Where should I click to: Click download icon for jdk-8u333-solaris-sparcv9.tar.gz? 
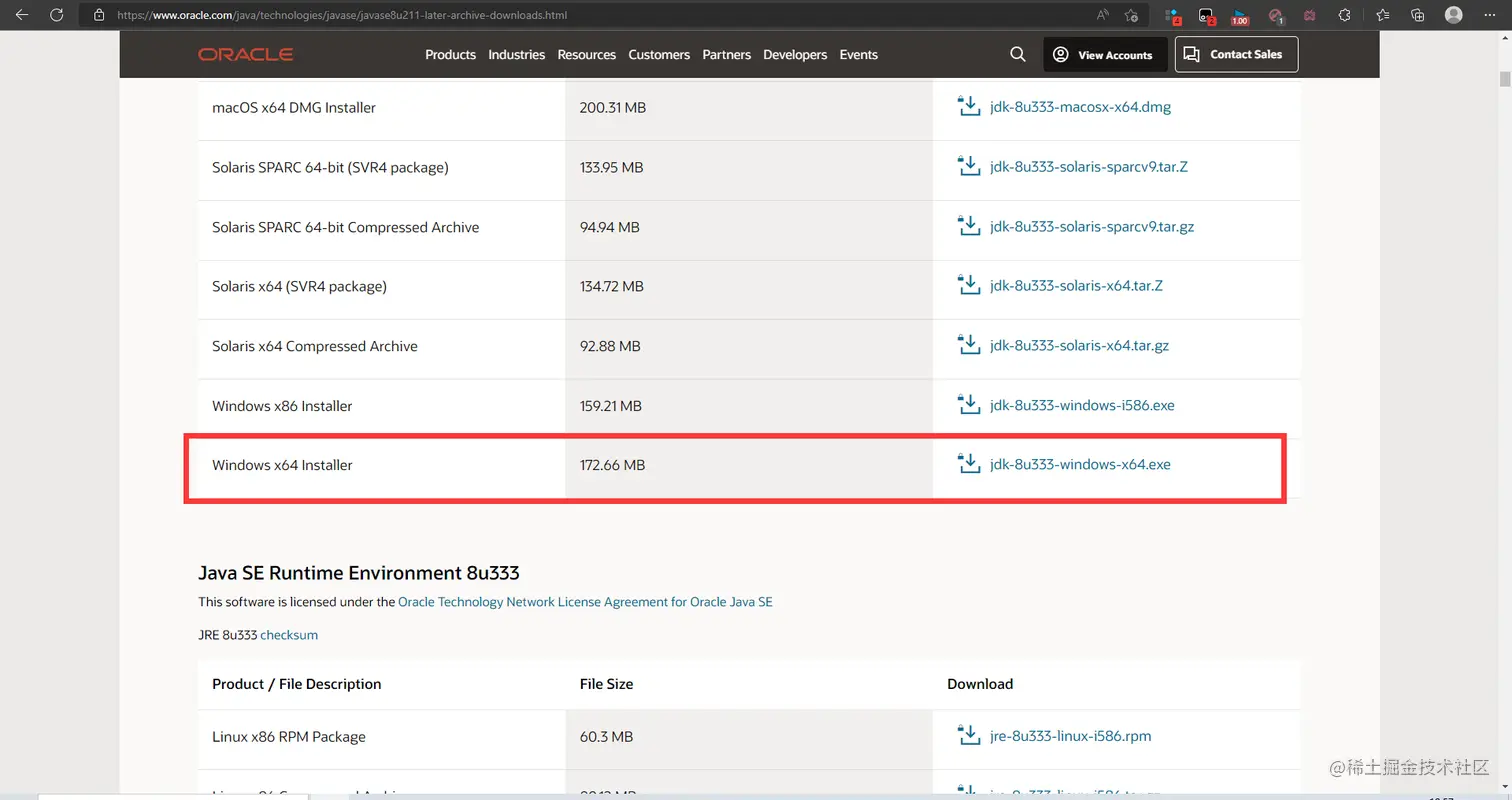[x=968, y=227]
